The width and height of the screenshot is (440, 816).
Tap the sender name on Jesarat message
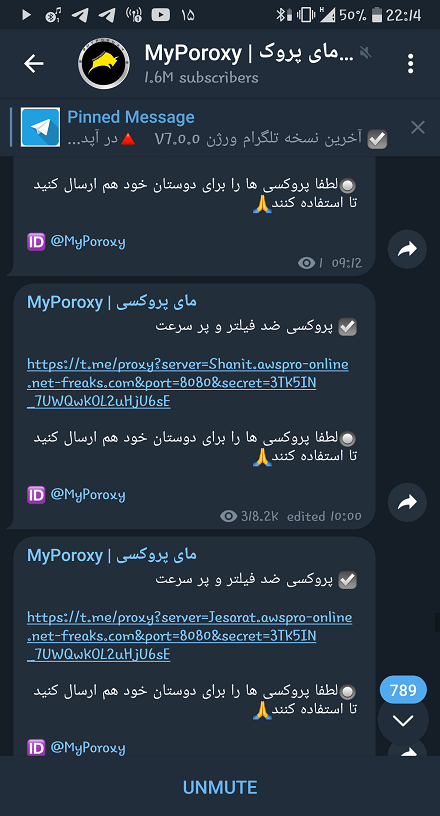coord(112,555)
